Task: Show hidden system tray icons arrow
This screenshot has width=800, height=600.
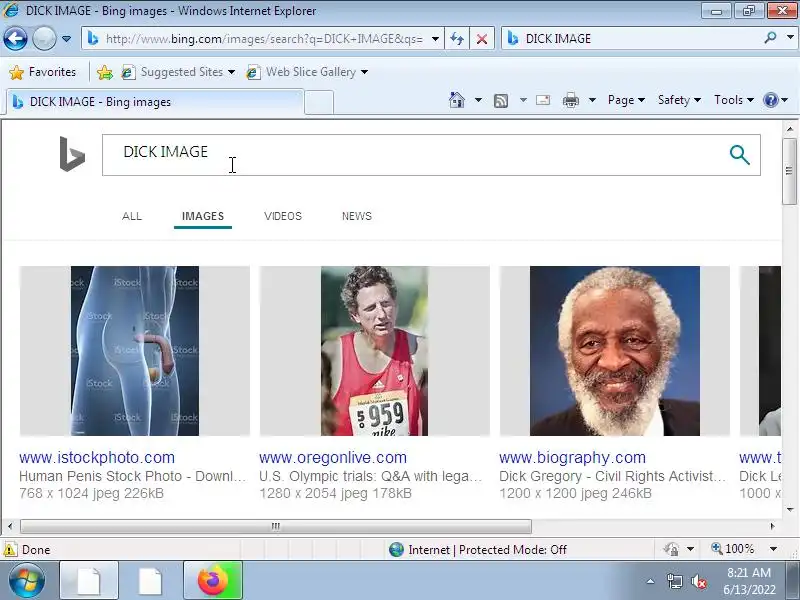Action: tap(651, 581)
